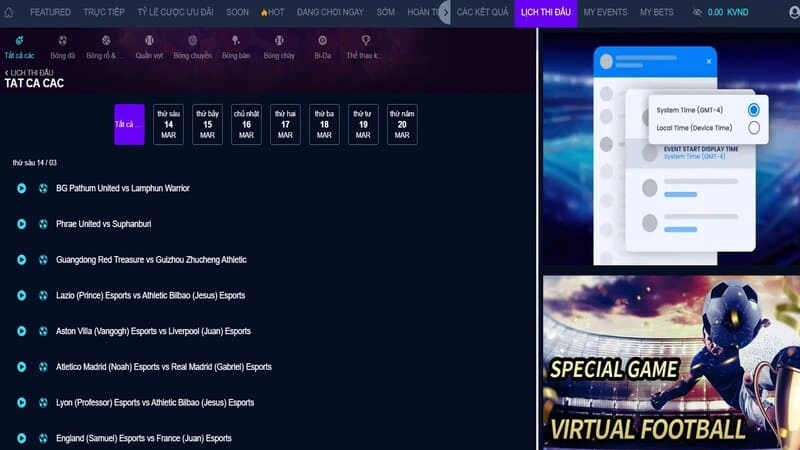Click football icon beside England (Samuel) Esports
800x450 pixels.
[43, 438]
